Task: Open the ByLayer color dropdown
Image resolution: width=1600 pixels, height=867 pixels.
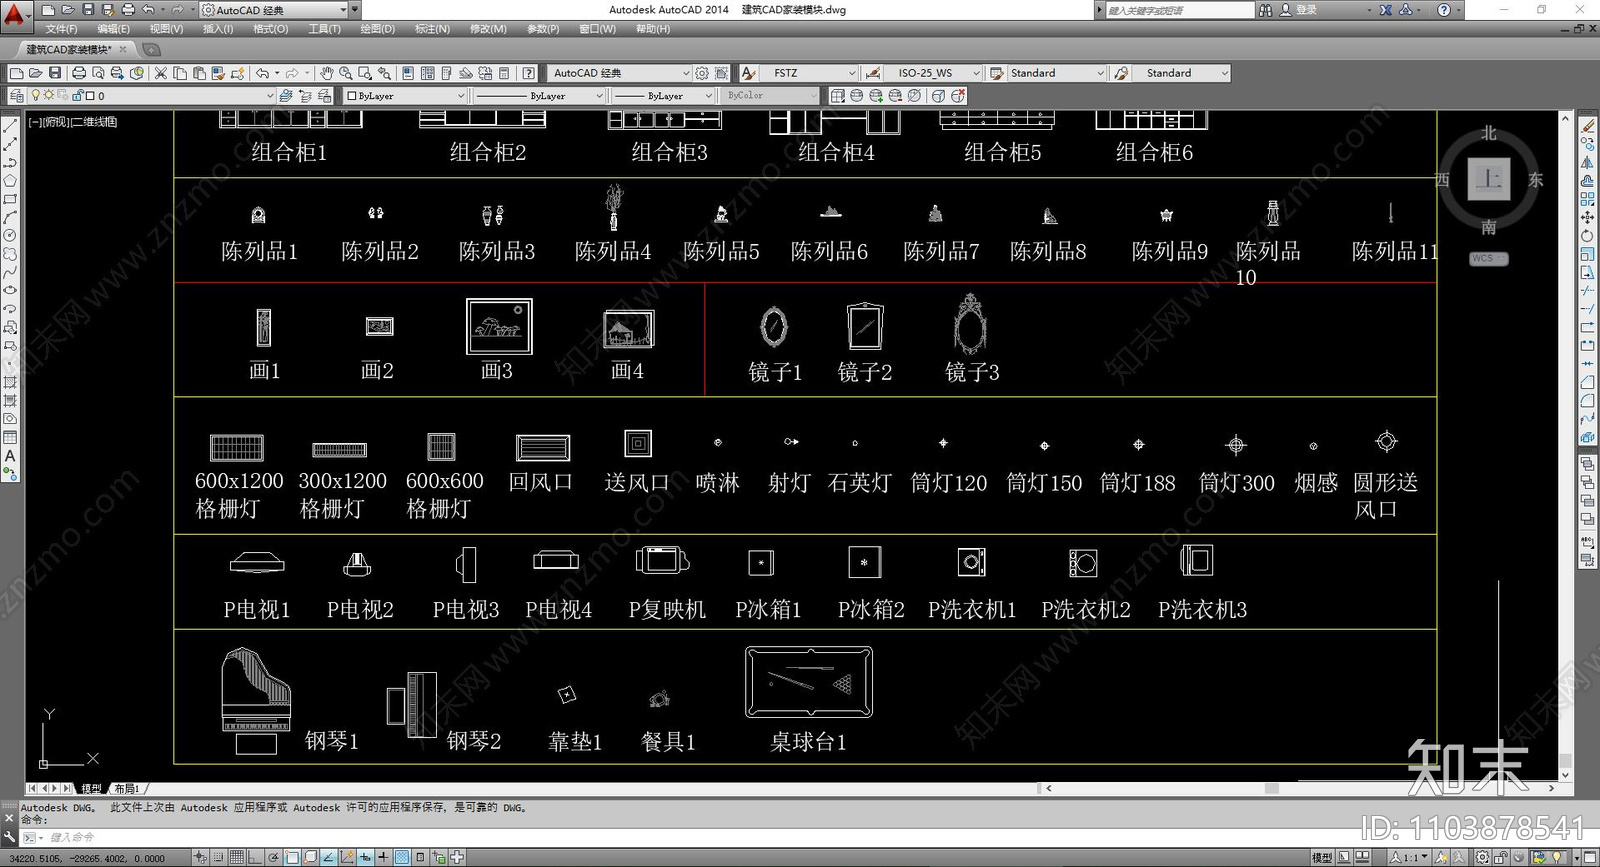Action: tap(460, 96)
